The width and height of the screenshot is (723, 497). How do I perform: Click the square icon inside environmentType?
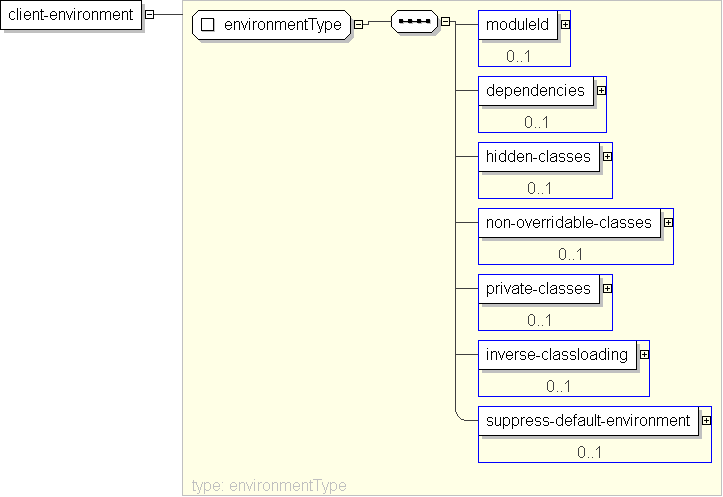(208, 25)
